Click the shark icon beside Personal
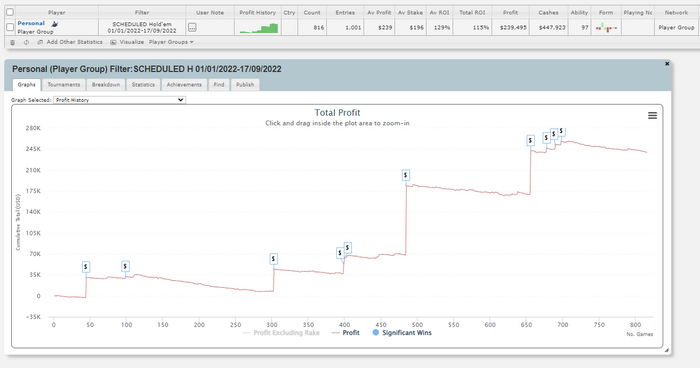The width and height of the screenshot is (700, 368). 55,24
